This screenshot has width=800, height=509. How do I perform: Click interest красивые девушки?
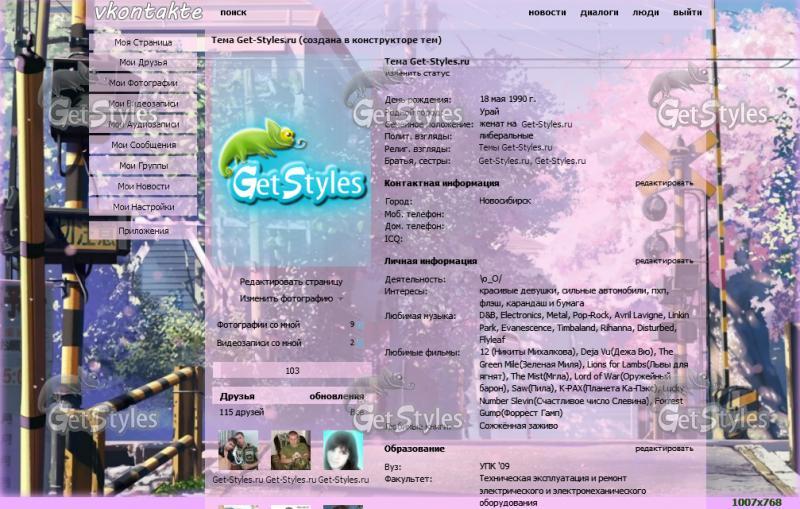518,291
